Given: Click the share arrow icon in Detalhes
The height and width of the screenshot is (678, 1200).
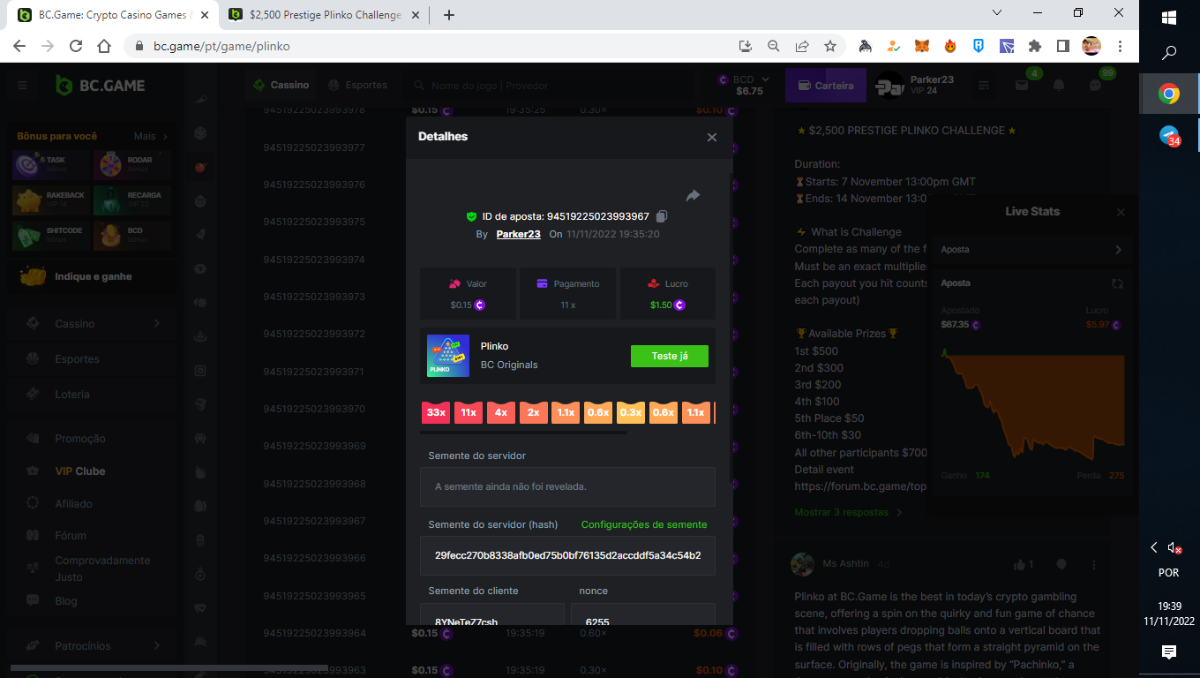Looking at the screenshot, I should 692,196.
